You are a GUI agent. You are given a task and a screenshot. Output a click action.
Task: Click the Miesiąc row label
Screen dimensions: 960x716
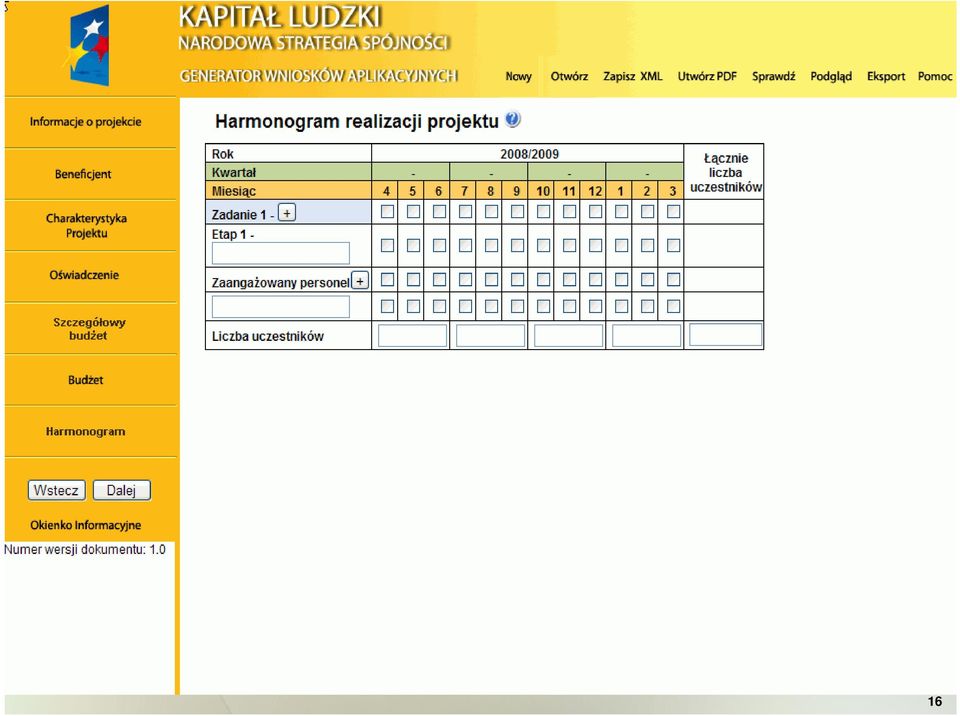point(234,191)
